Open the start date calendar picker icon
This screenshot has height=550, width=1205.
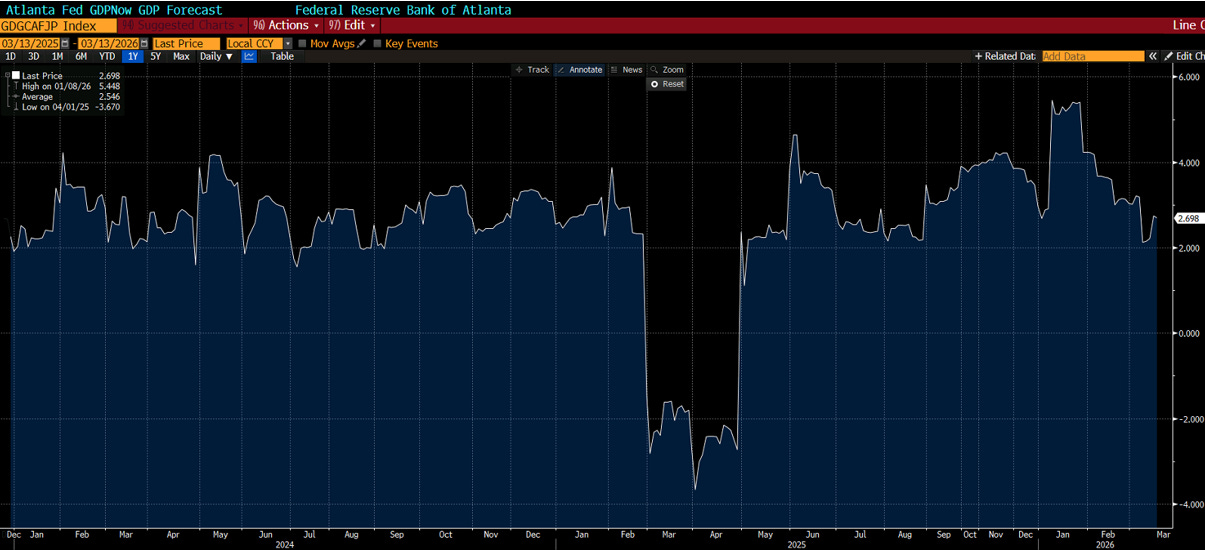[65, 43]
